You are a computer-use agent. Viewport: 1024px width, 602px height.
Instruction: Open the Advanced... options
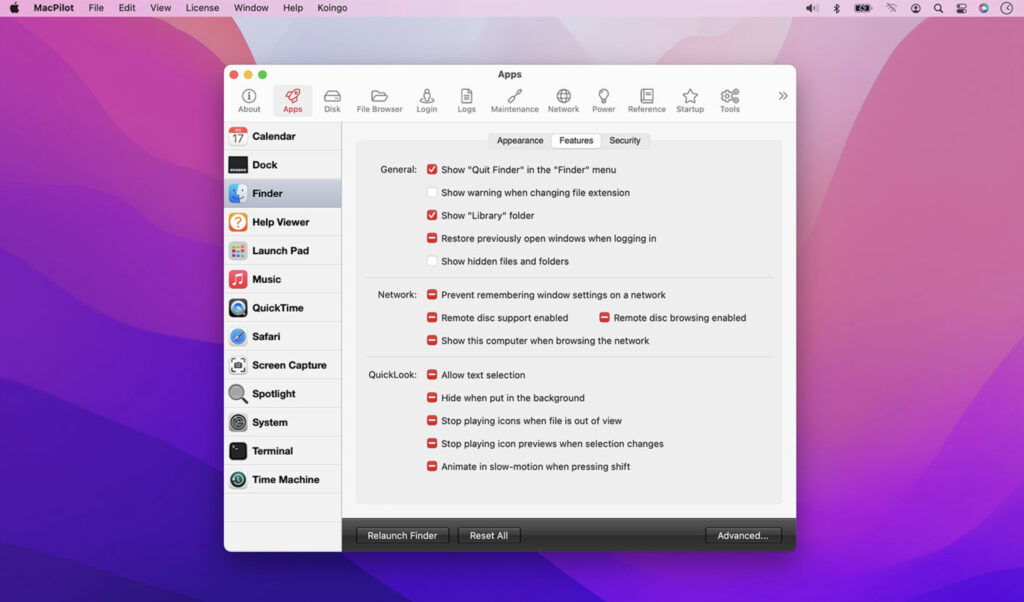[x=743, y=536]
